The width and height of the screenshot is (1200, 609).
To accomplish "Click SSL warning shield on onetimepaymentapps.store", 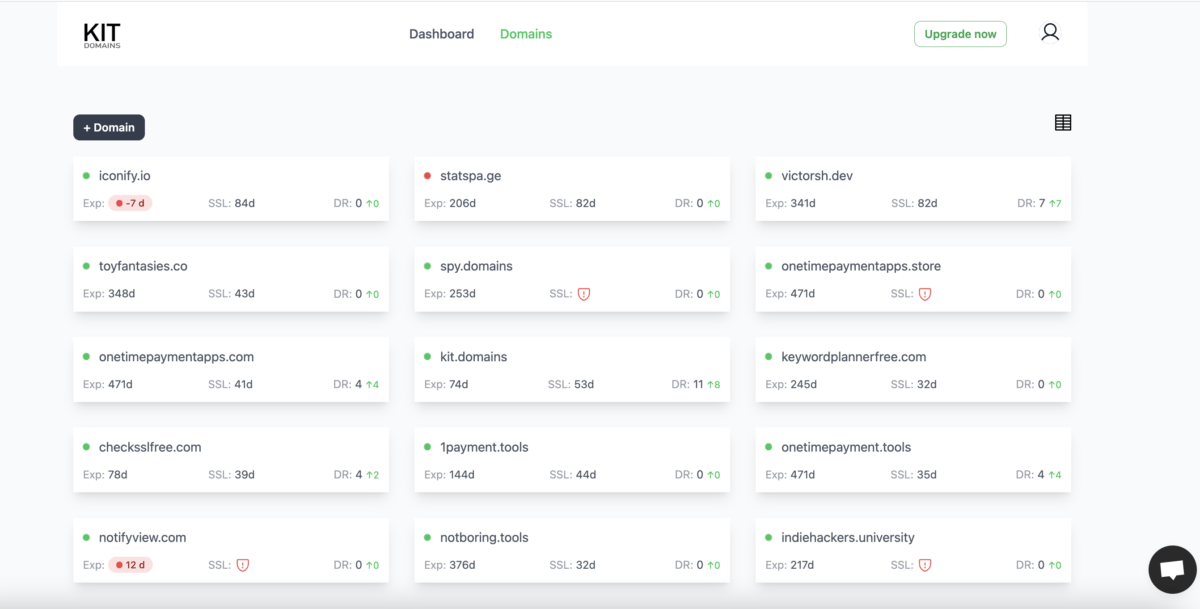I will [925, 294].
